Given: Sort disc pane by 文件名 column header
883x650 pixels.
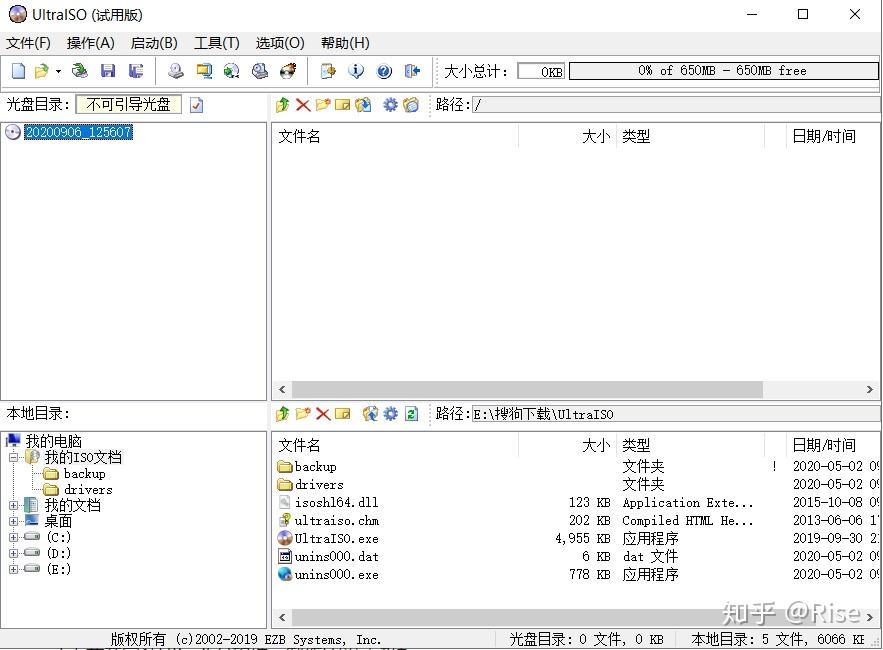Looking at the screenshot, I should point(395,136).
